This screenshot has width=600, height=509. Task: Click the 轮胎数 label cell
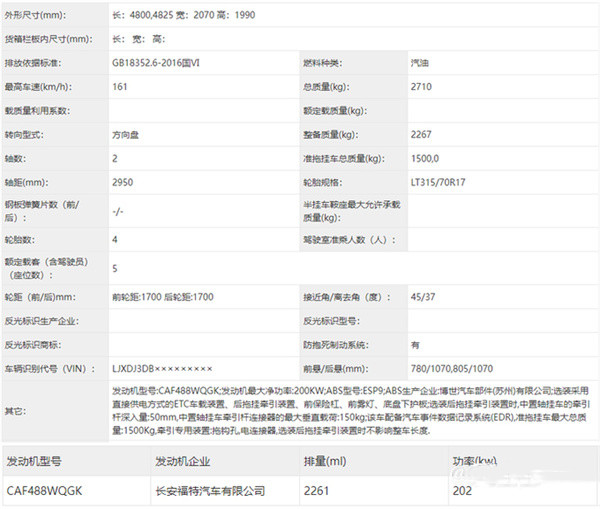click(x=22, y=240)
